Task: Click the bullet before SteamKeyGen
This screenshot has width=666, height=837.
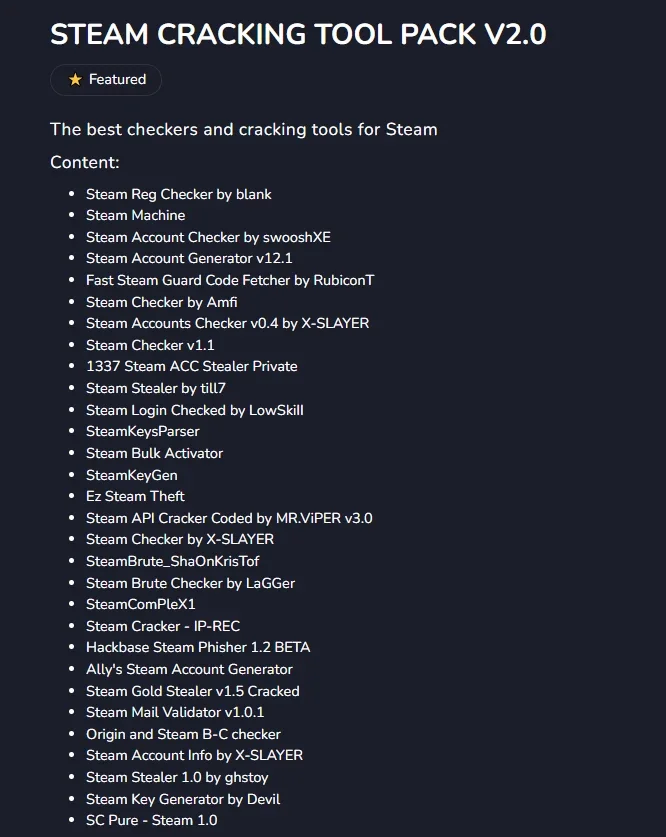Action: (72, 475)
